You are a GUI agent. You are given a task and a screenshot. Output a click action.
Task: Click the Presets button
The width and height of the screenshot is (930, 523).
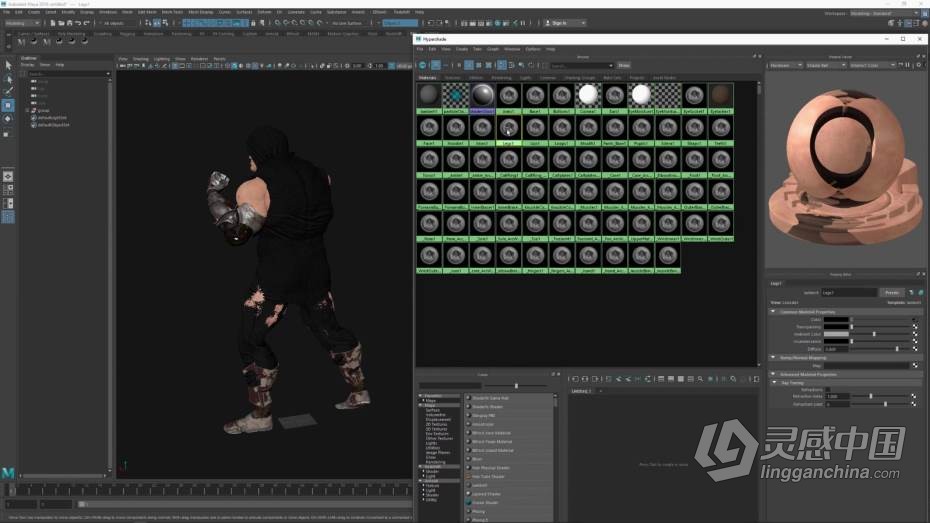[891, 292]
